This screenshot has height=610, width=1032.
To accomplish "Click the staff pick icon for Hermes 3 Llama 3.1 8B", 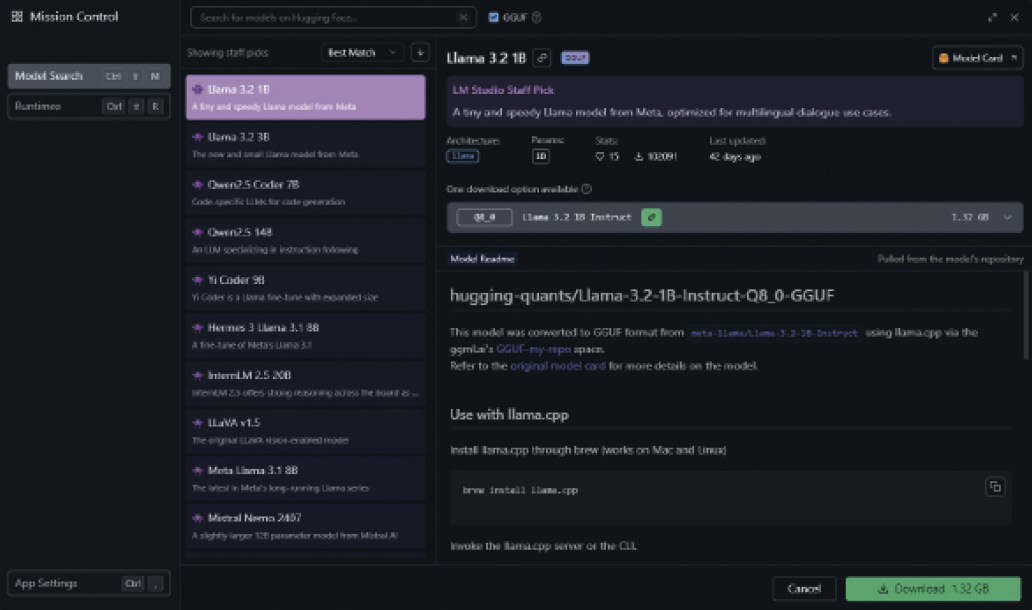I will [x=197, y=328].
